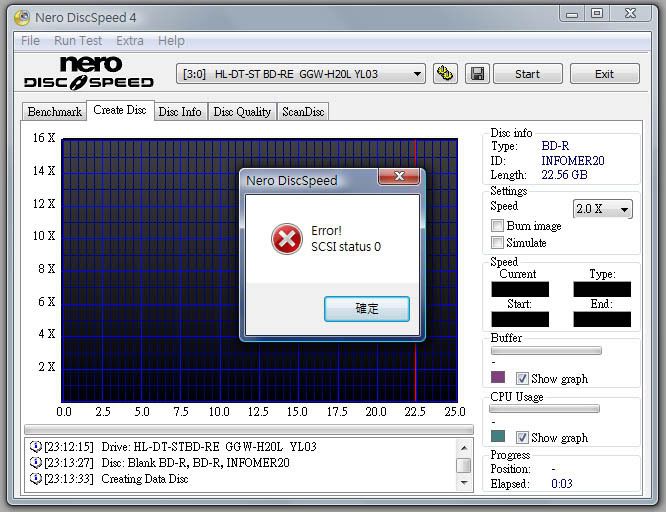Click the Nero Disc Speed logo
The image size is (666, 512).
click(x=89, y=73)
